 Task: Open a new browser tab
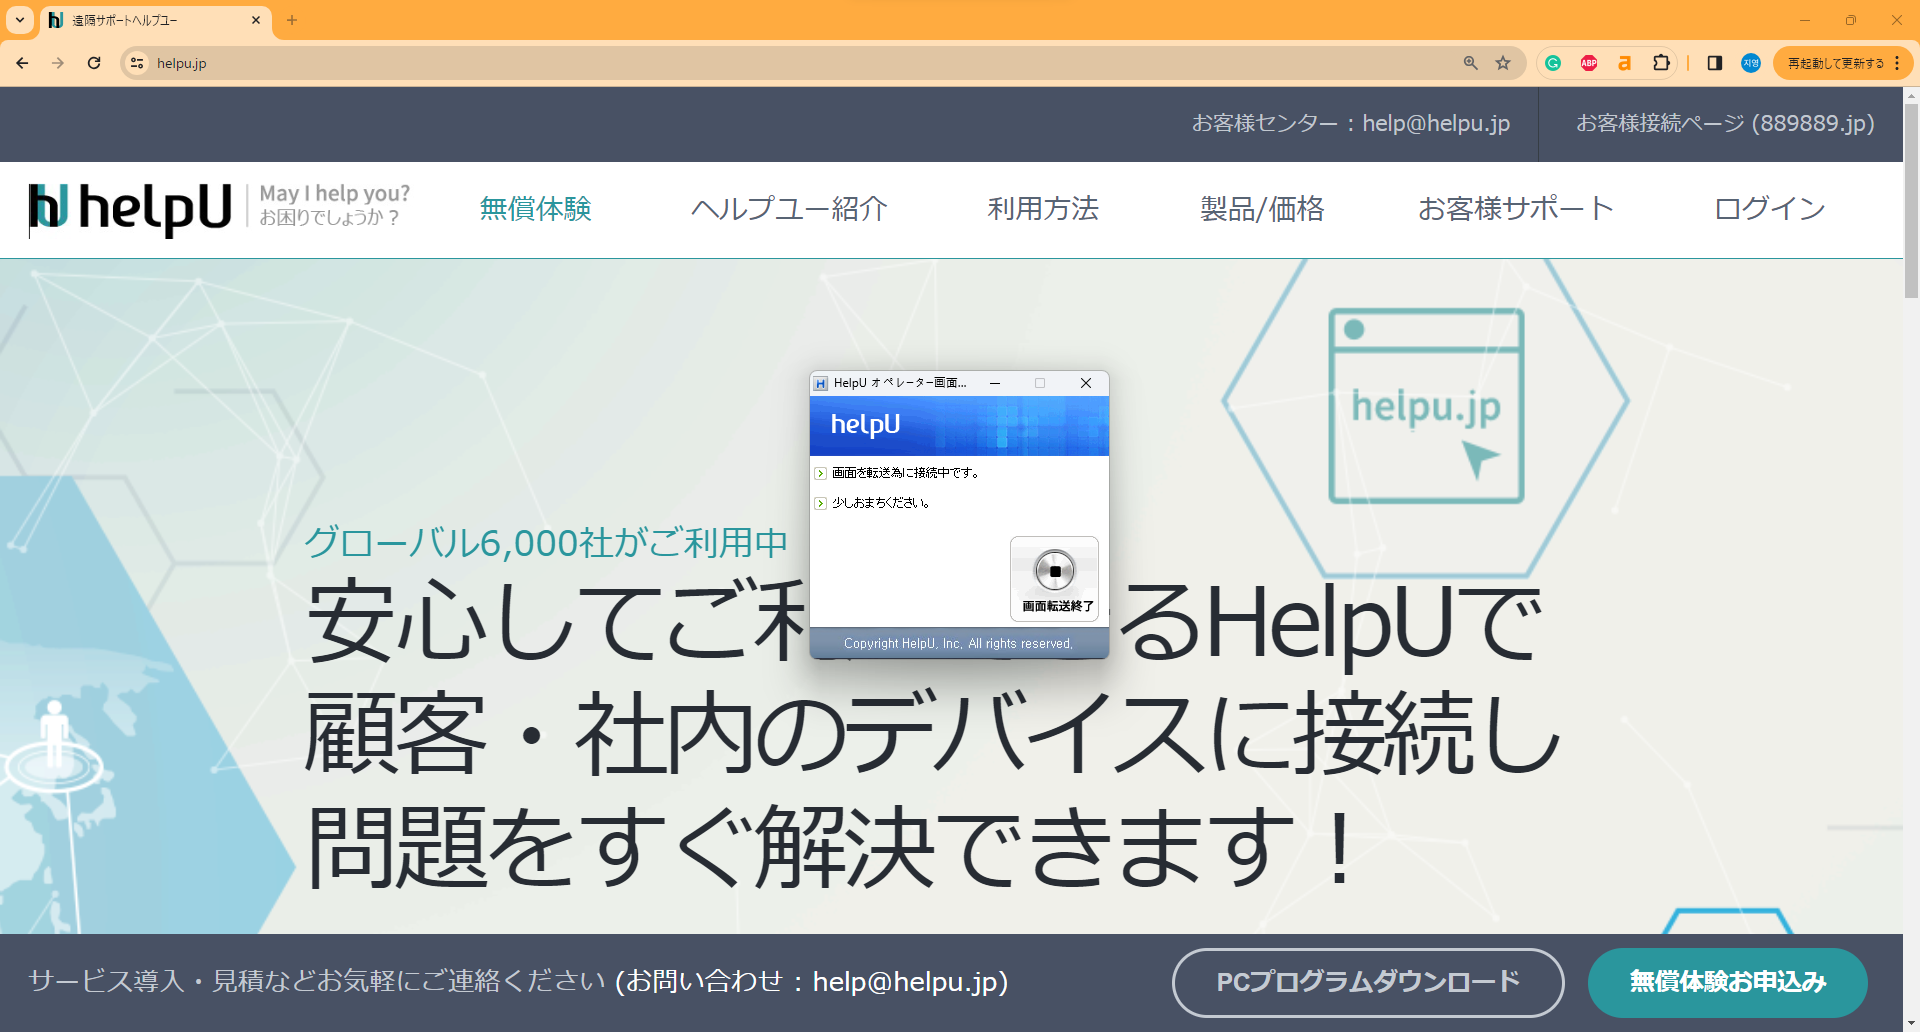tap(292, 20)
